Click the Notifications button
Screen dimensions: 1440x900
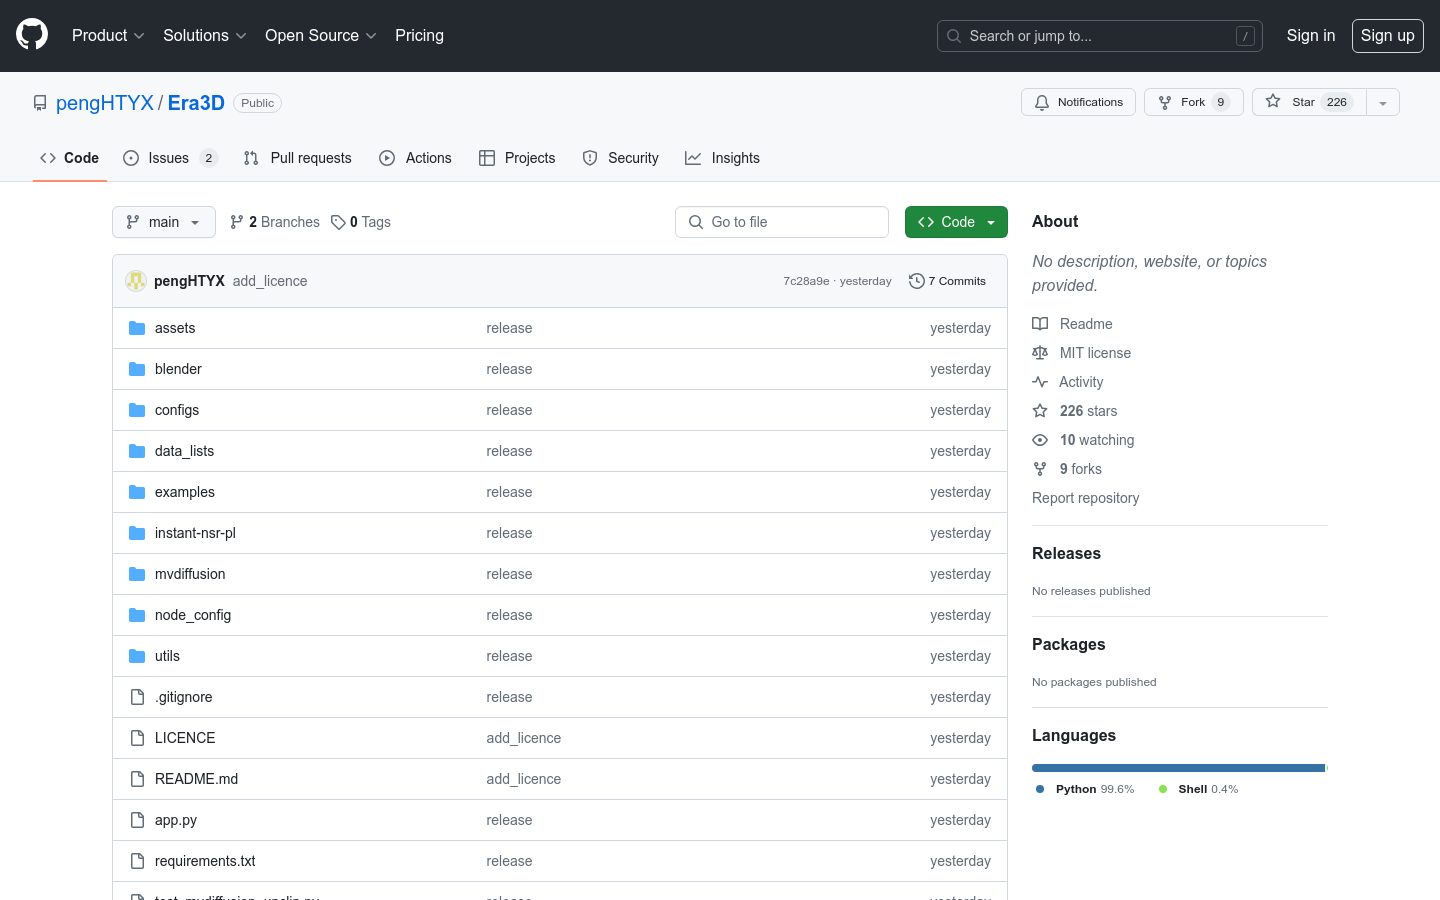(x=1078, y=102)
